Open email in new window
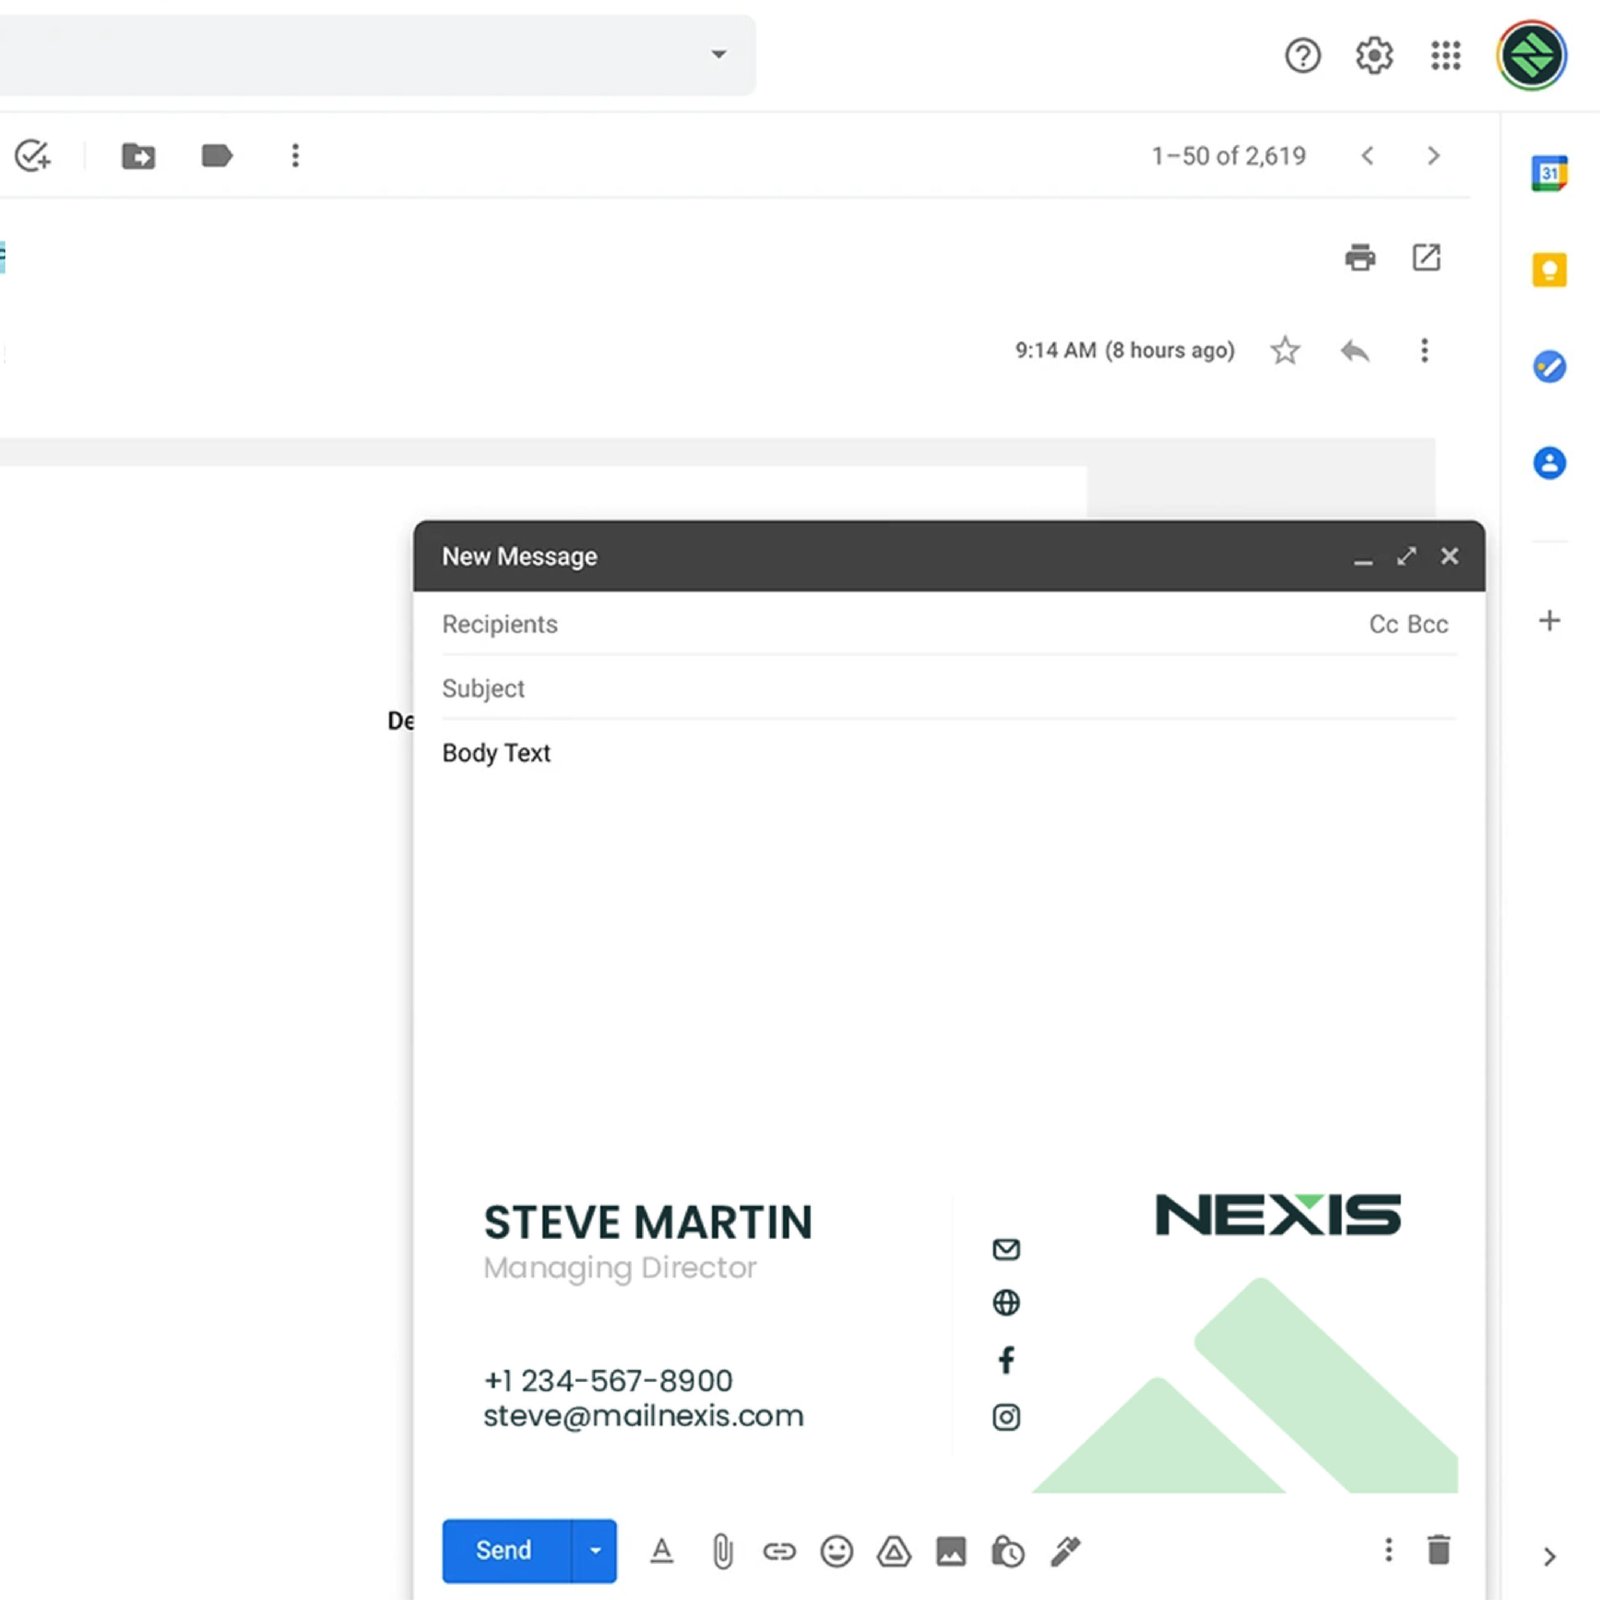Screen dimensions: 1600x1600 [x=1426, y=258]
